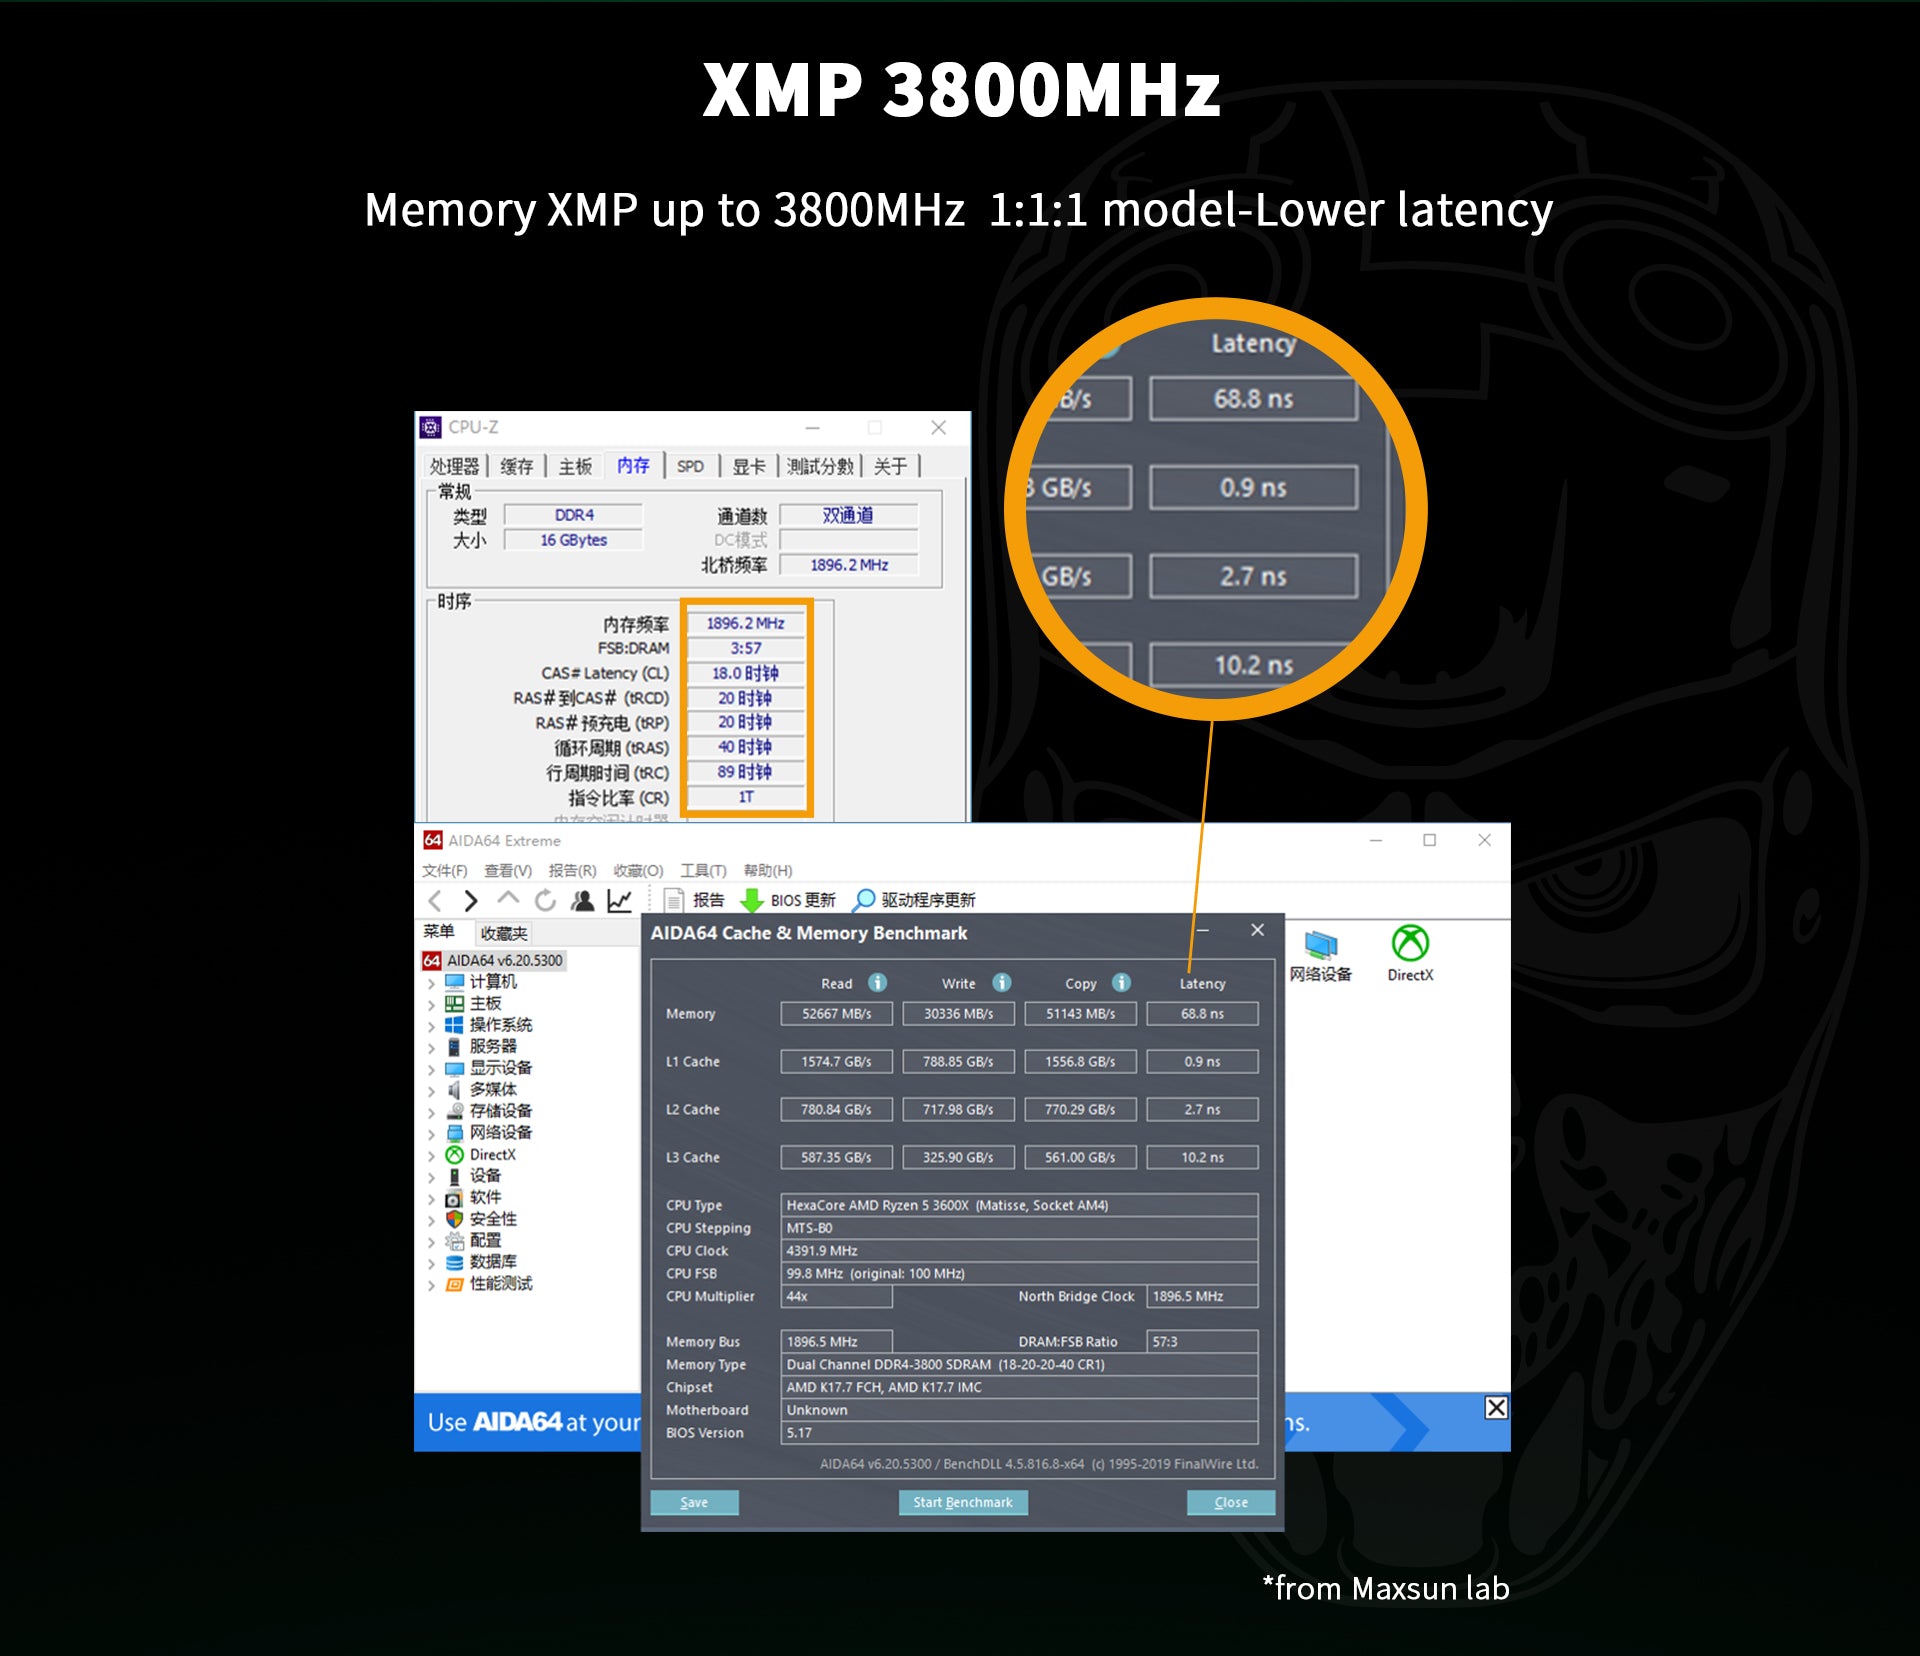Click the 驱动程序更新 magnifier icon
1920x1656 pixels.
tap(863, 900)
